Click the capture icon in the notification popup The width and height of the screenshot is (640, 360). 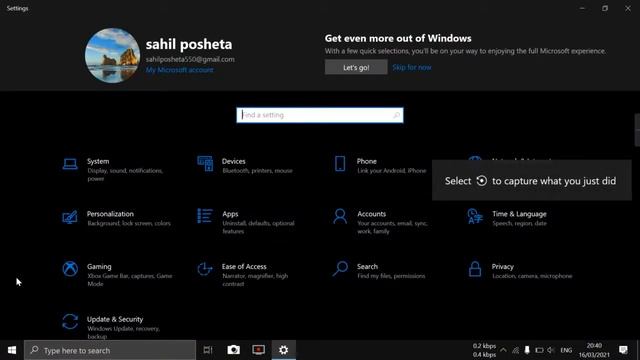point(482,181)
